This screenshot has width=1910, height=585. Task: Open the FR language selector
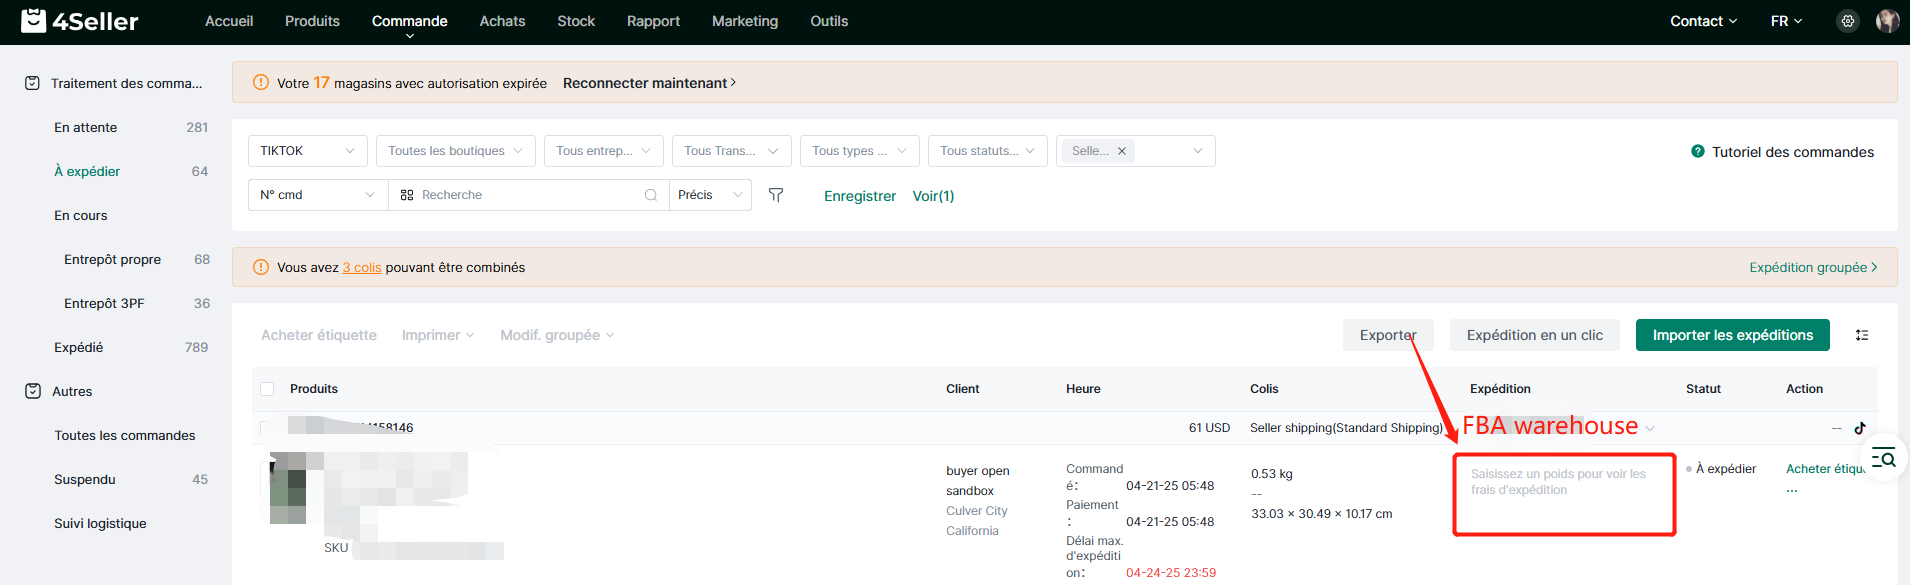(1786, 21)
